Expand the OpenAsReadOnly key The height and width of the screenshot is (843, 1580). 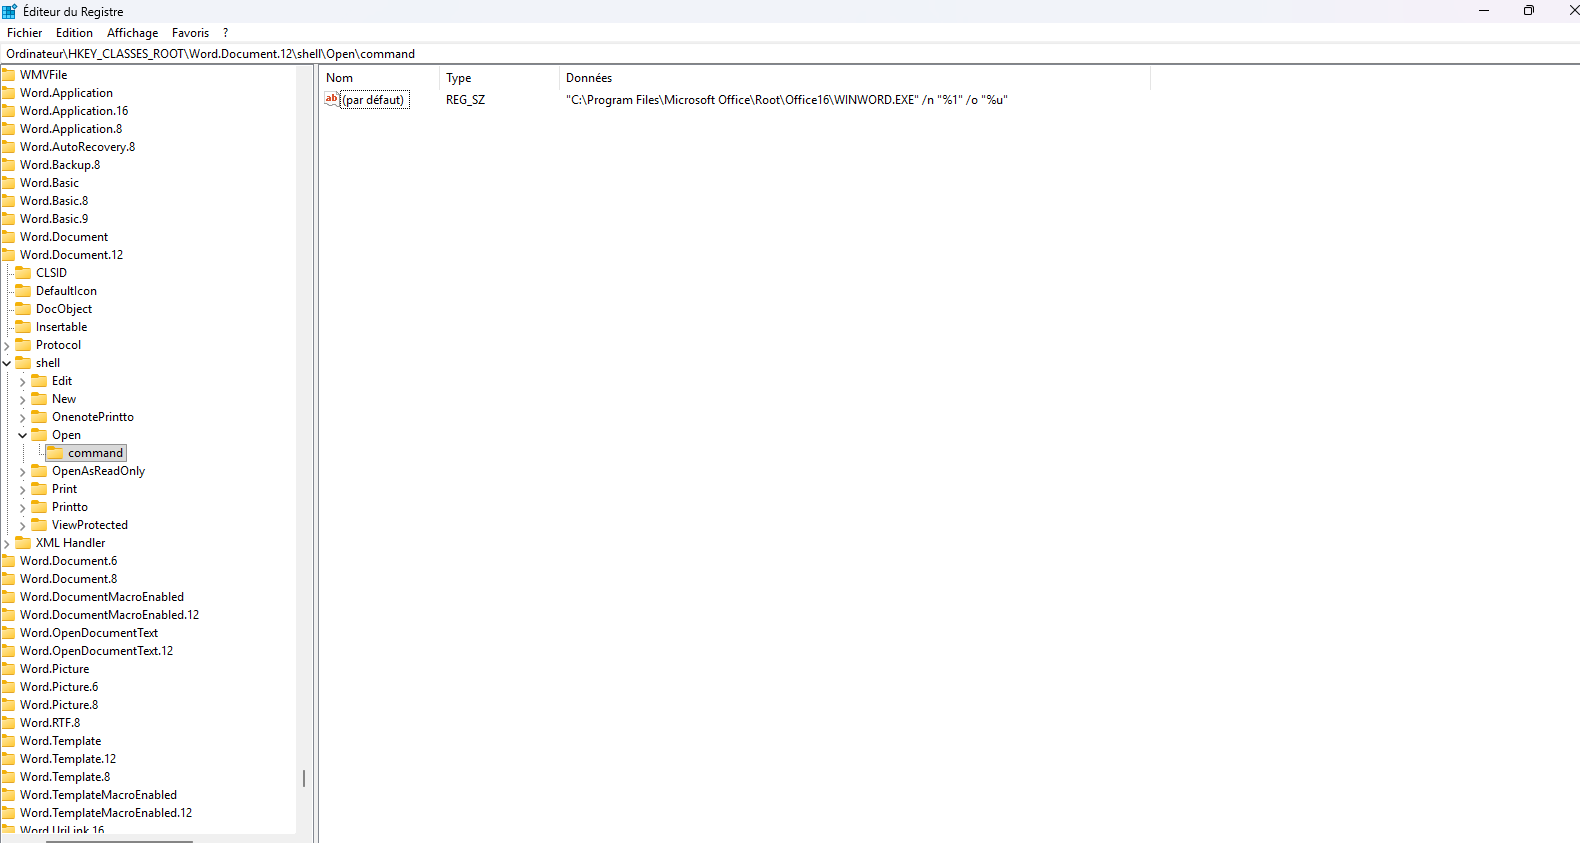tap(22, 471)
